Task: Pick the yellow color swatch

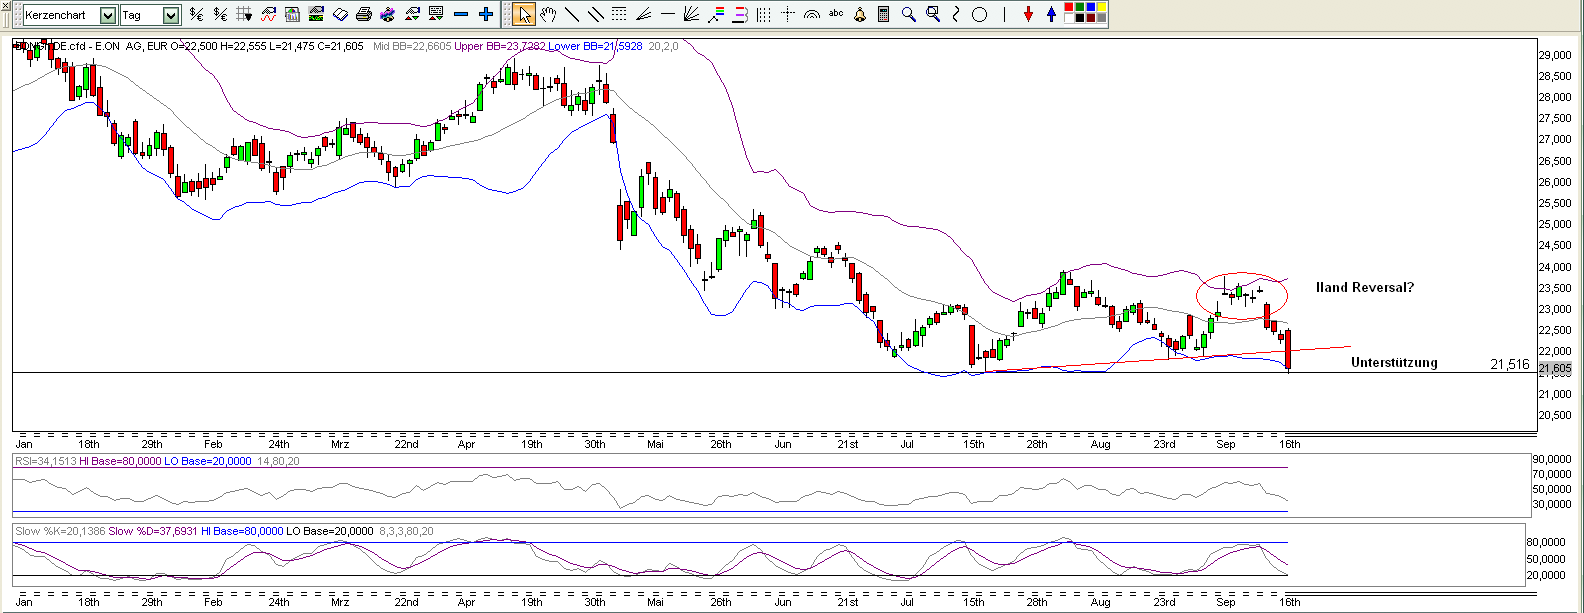Action: (x=1102, y=7)
